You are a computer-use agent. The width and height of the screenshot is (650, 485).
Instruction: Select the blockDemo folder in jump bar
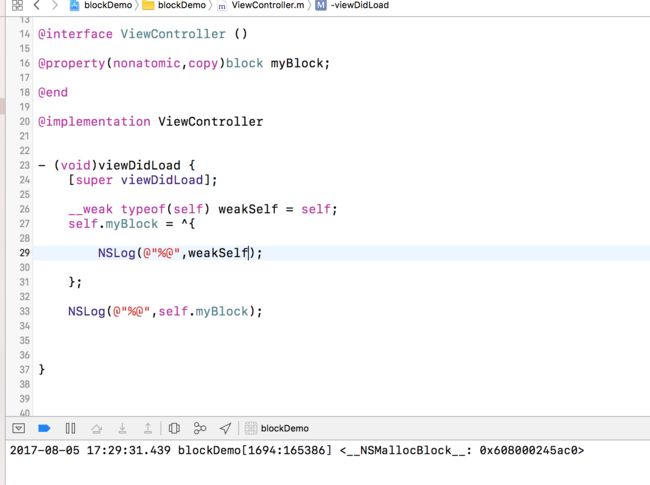(x=175, y=5)
